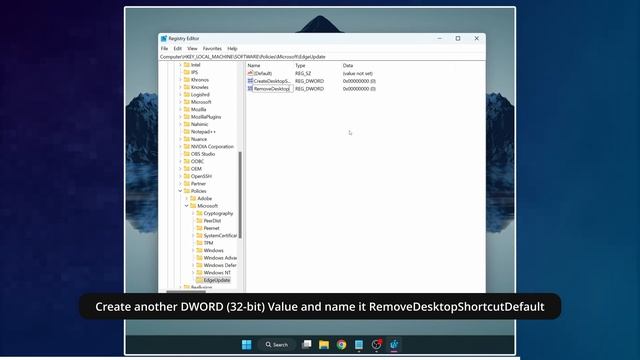640x360 pixels.
Task: Open the Windows Start menu
Action: click(x=247, y=344)
